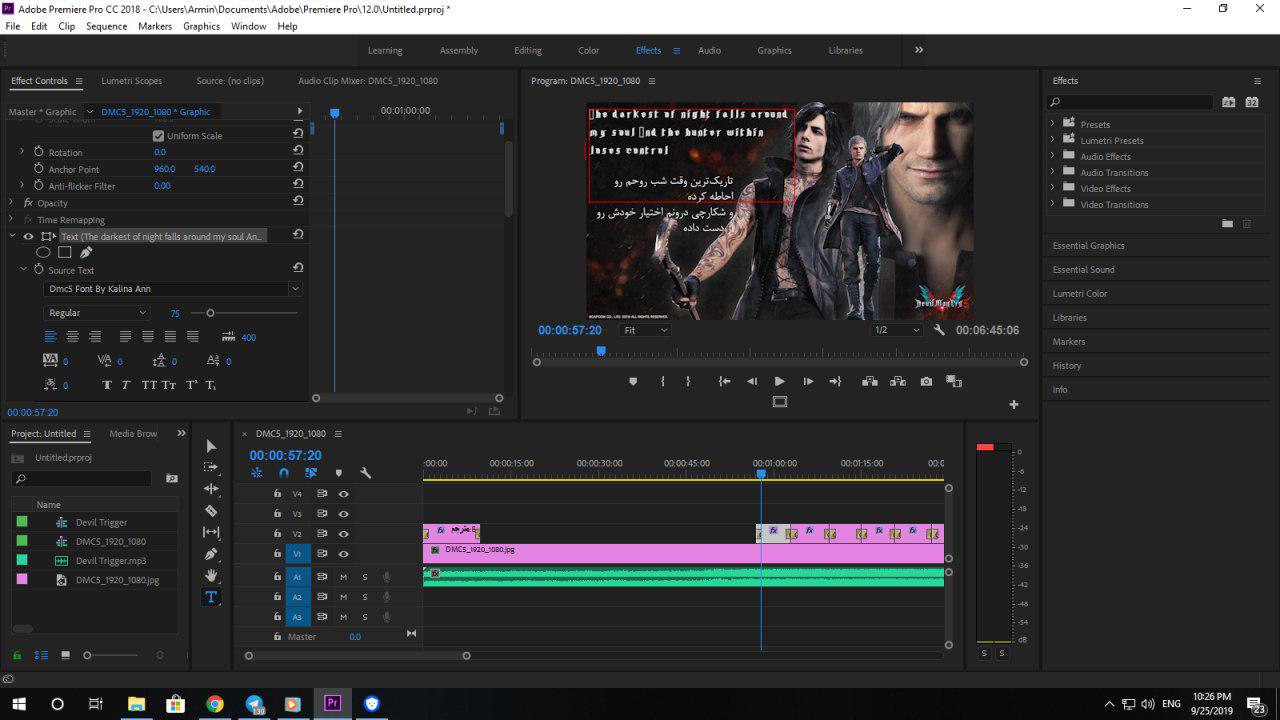Export frame camera icon
The height and width of the screenshot is (720, 1280).
point(926,381)
